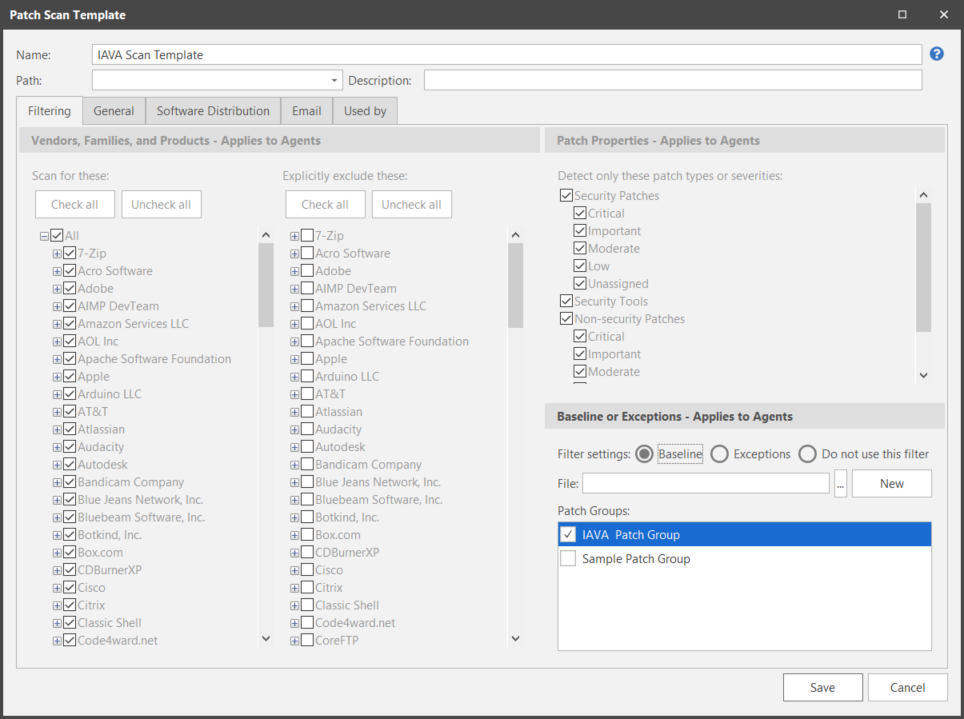This screenshot has height=719, width=964.
Task: Toggle the Security Tools checkbox
Action: (x=566, y=301)
